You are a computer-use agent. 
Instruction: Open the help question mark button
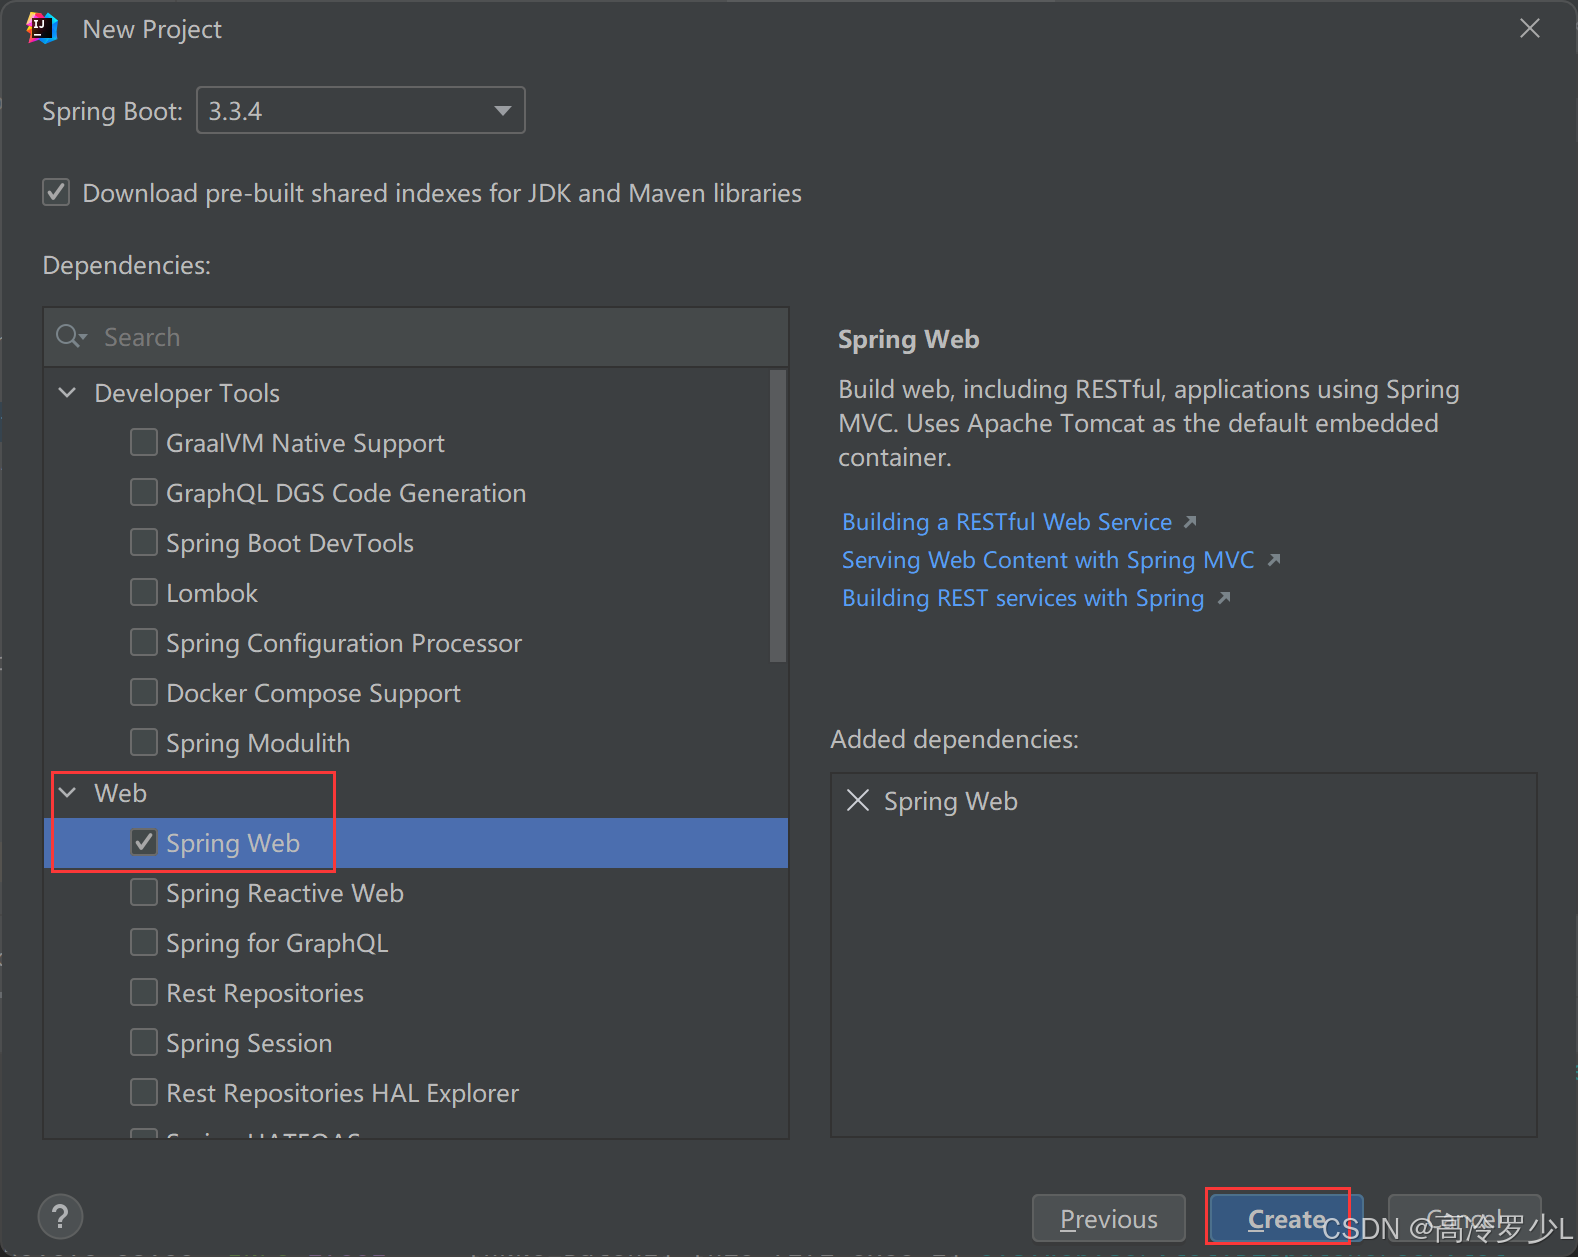(x=60, y=1217)
